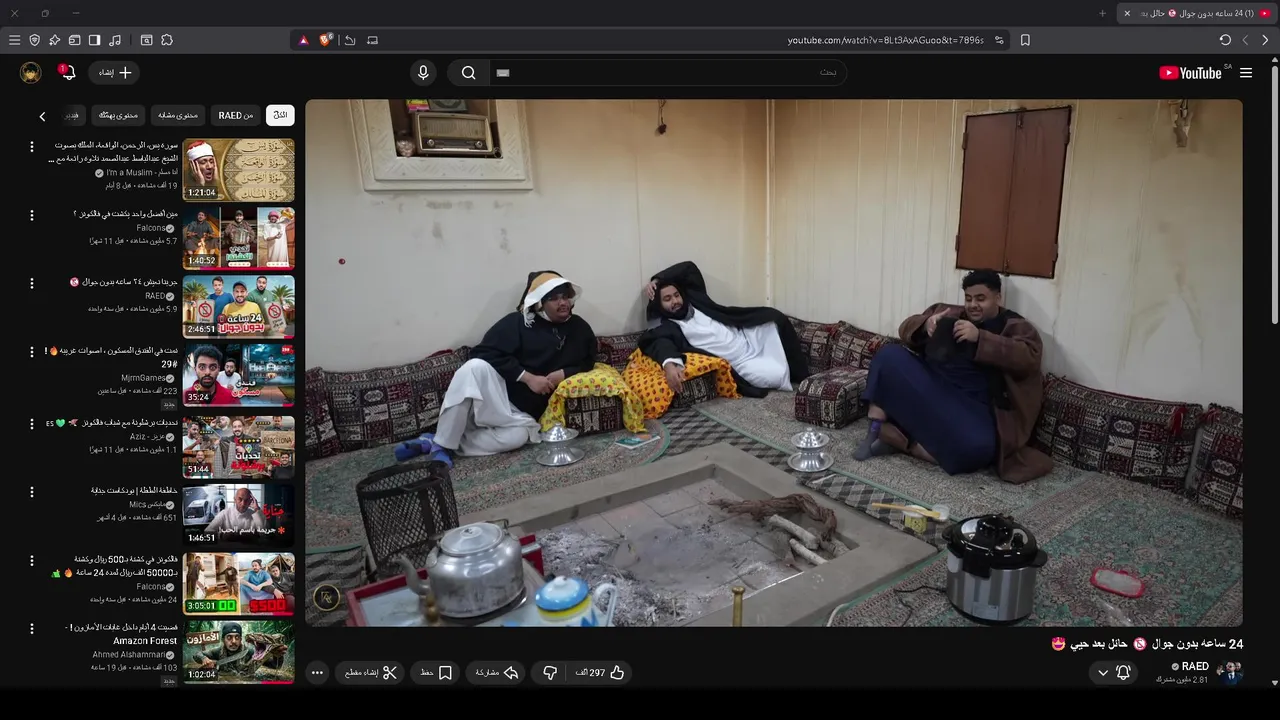Toggle the browser sidebar panel

(95, 40)
